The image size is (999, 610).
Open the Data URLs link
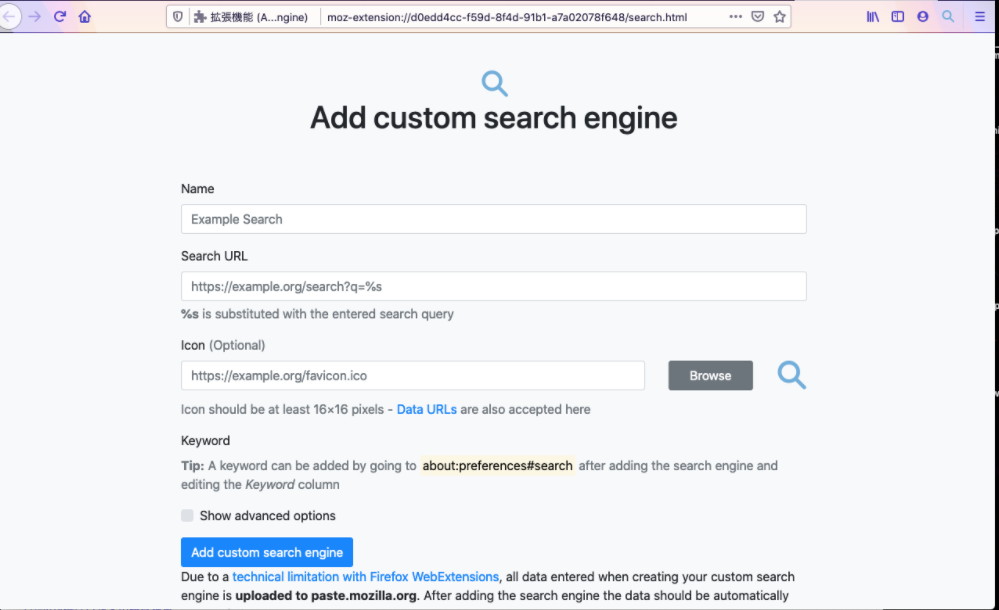tap(427, 409)
